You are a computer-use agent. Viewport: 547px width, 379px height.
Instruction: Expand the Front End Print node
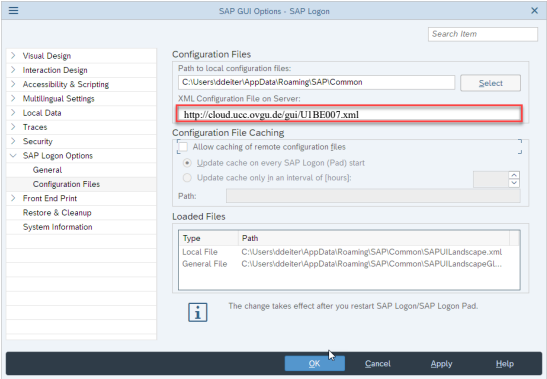(x=13, y=198)
